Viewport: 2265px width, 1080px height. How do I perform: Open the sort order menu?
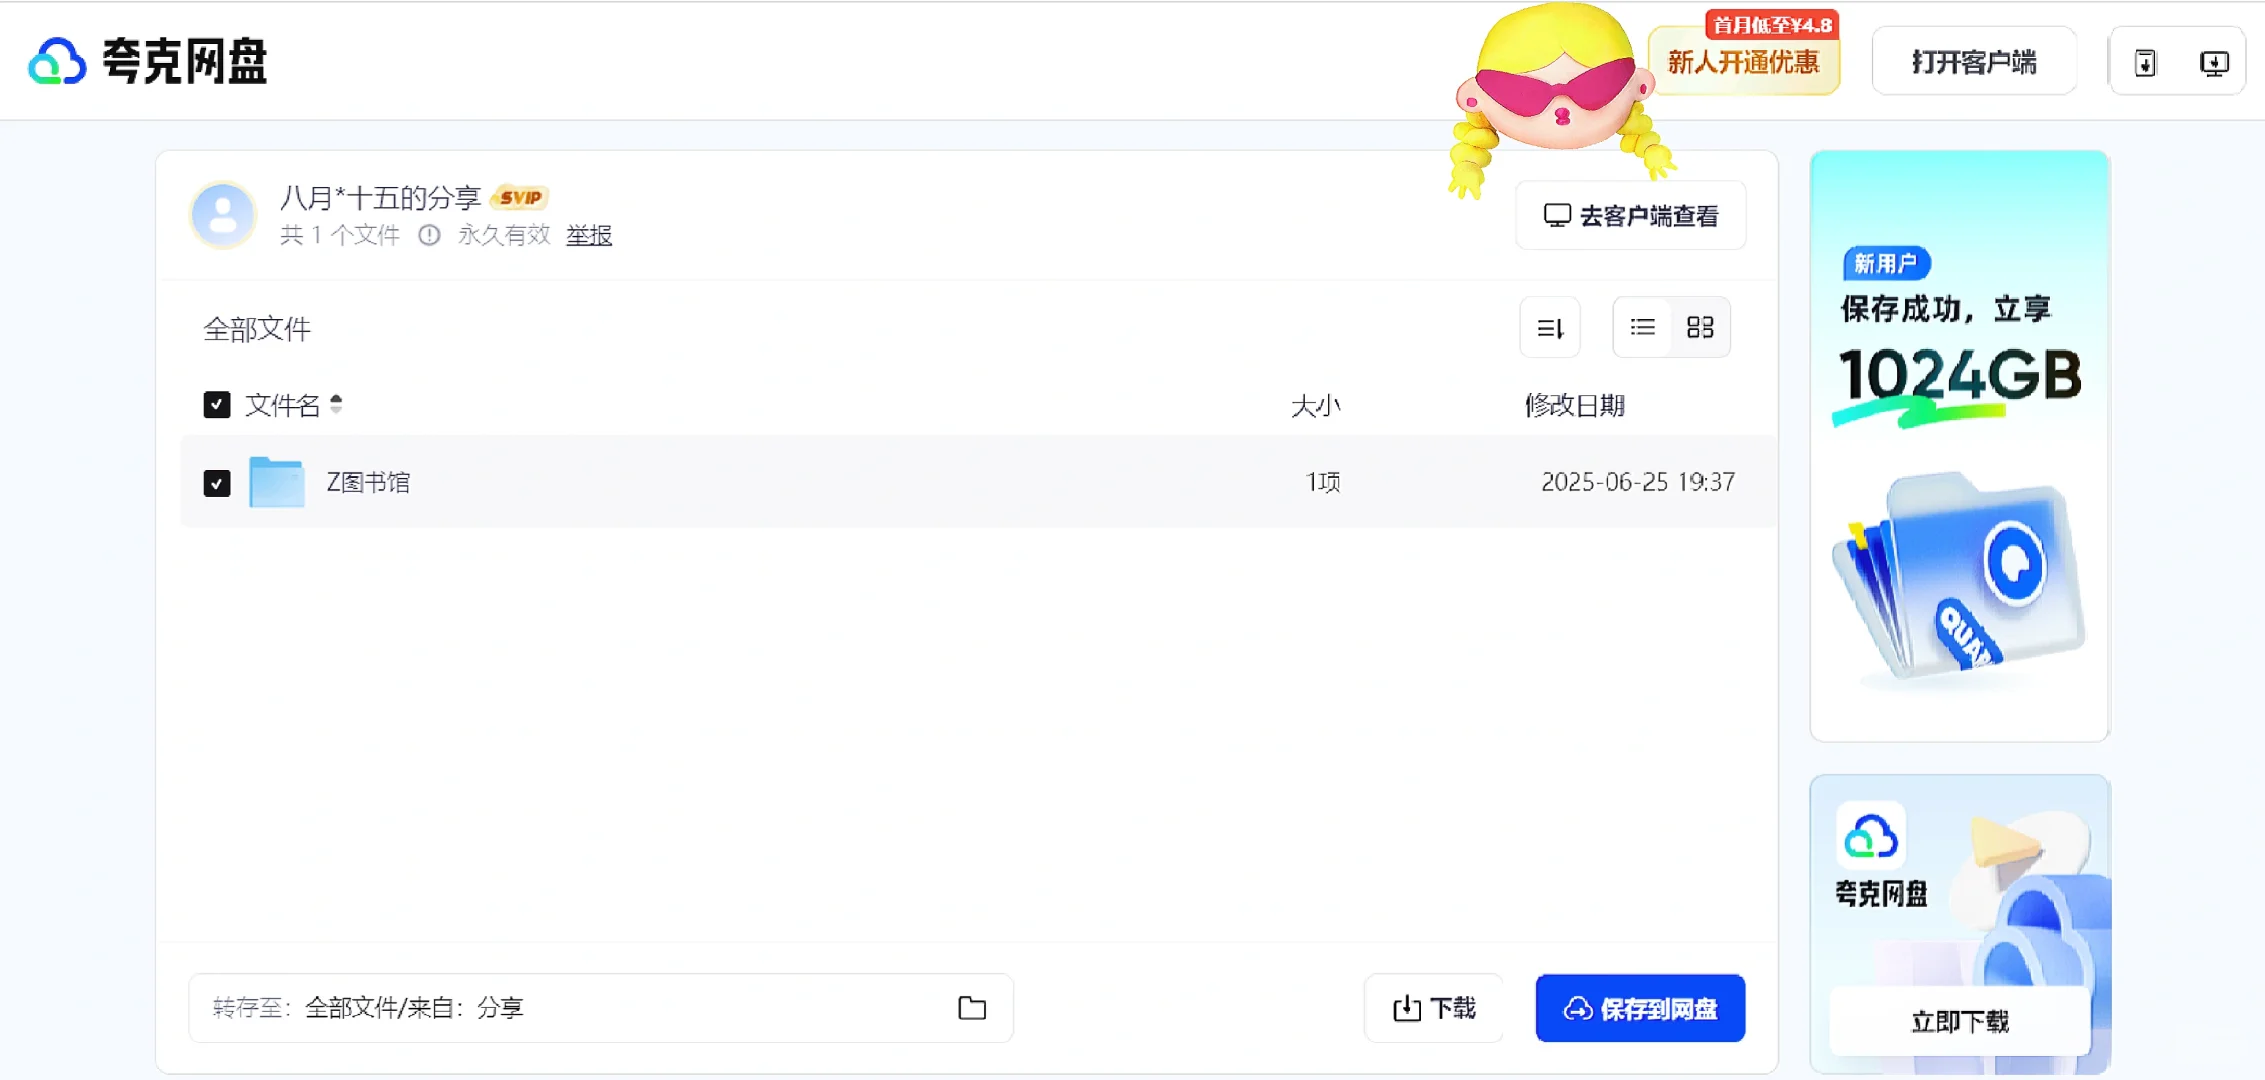click(1550, 328)
